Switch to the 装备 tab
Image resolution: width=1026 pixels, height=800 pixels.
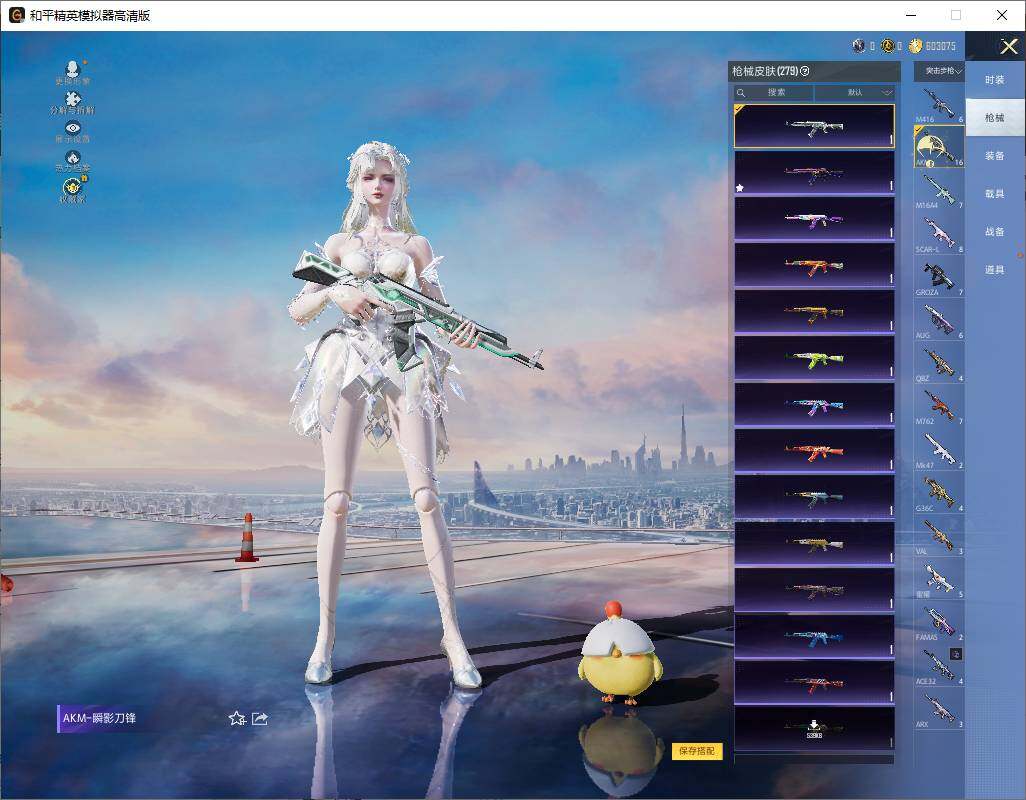click(x=995, y=156)
